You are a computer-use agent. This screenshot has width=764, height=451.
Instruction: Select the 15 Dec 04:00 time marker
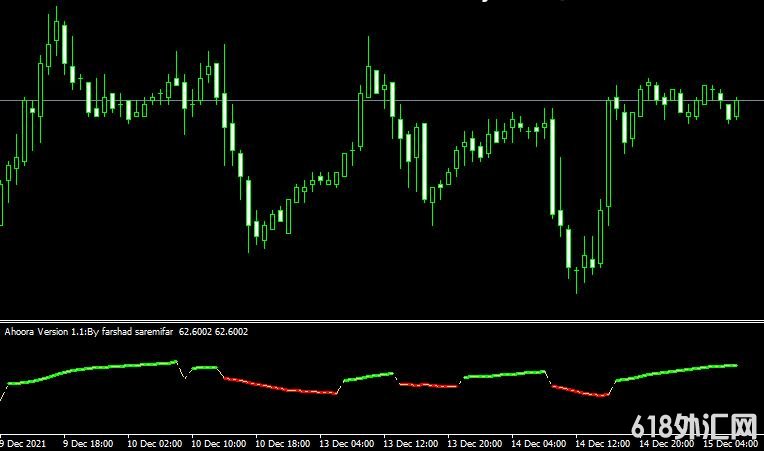[734, 442]
